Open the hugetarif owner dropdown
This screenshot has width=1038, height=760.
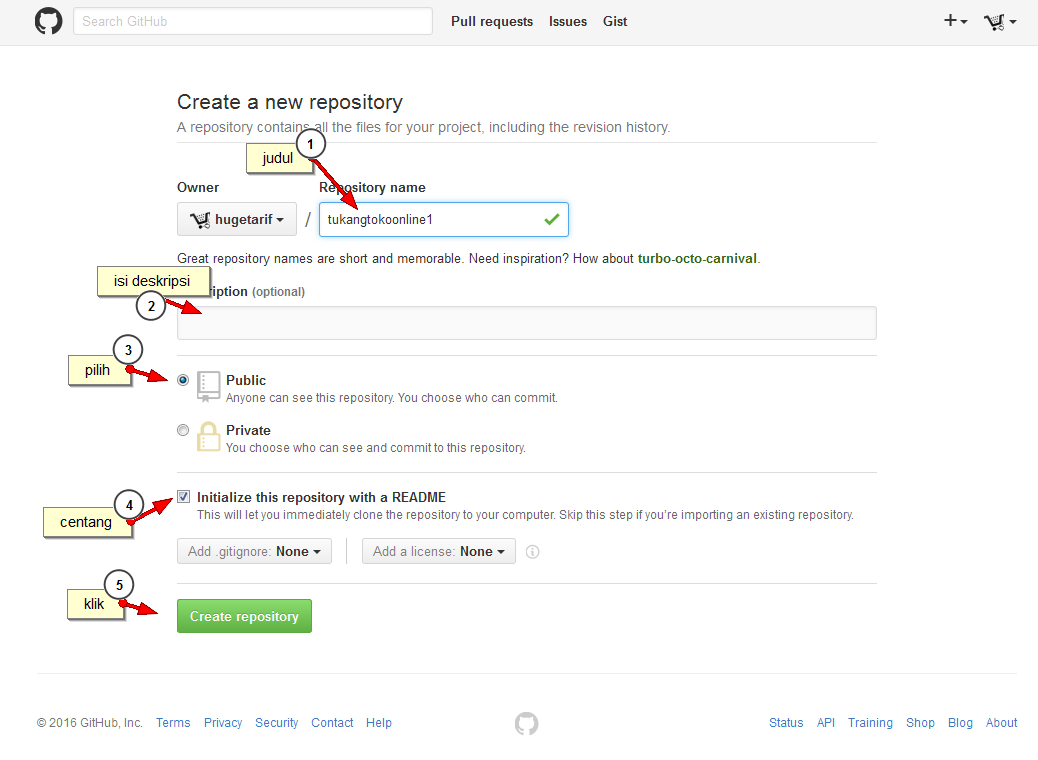point(237,219)
